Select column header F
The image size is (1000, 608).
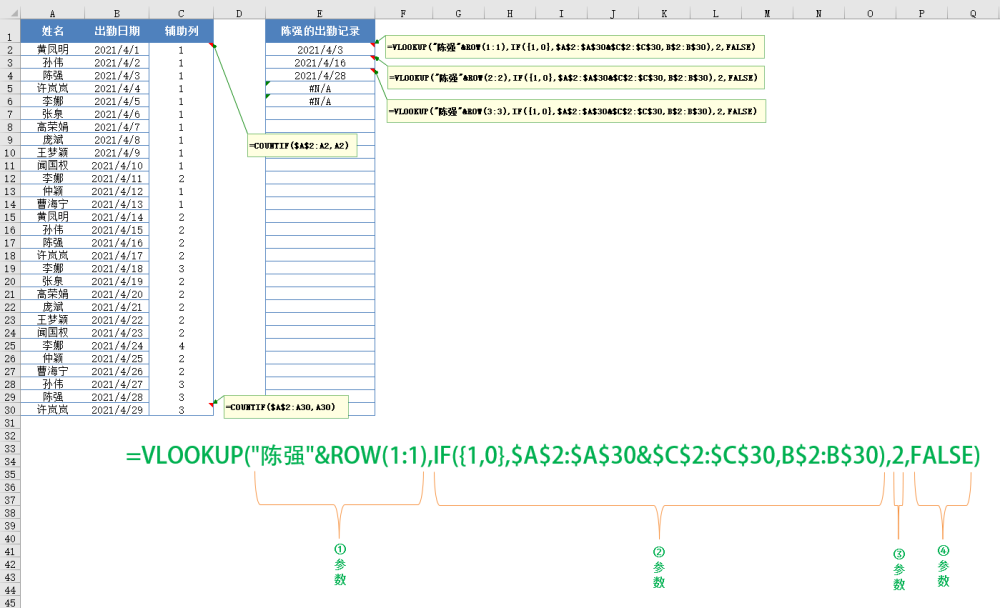point(404,13)
